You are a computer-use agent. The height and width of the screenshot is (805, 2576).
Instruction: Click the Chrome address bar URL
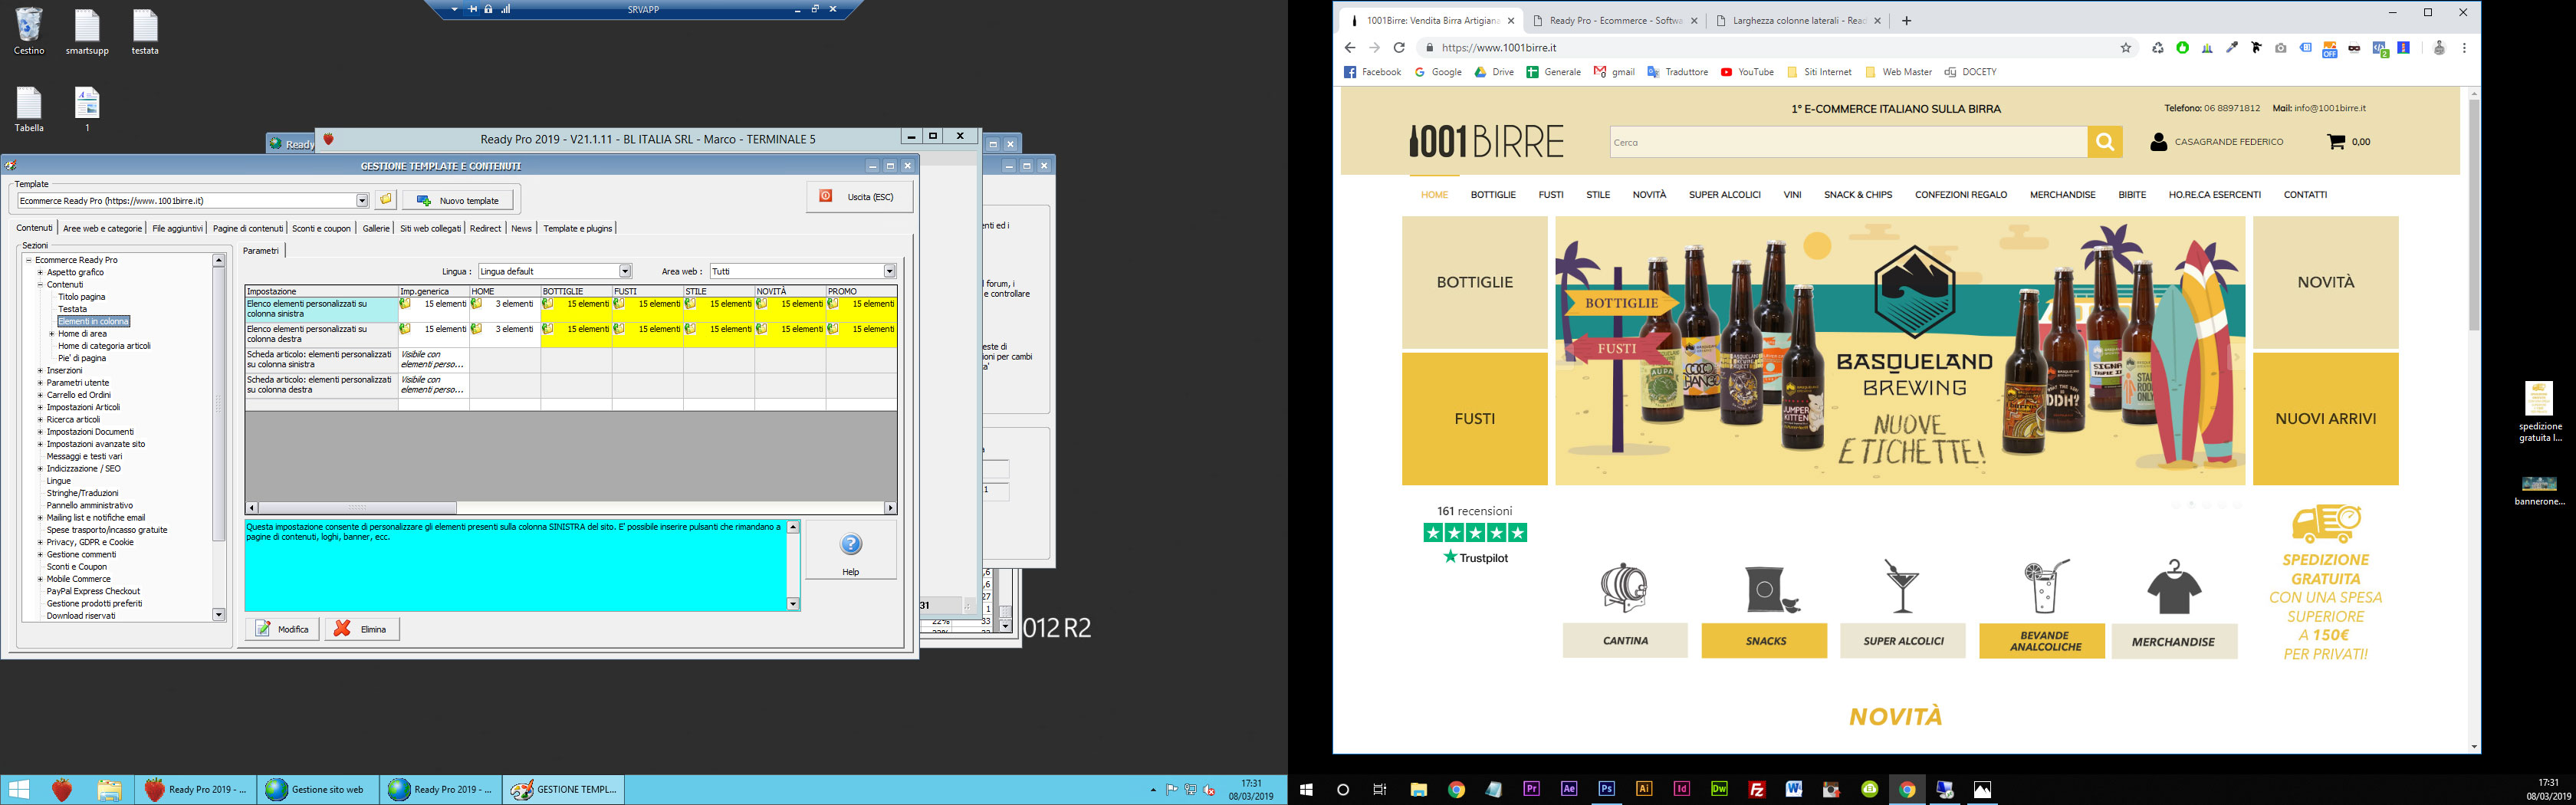1499,48
